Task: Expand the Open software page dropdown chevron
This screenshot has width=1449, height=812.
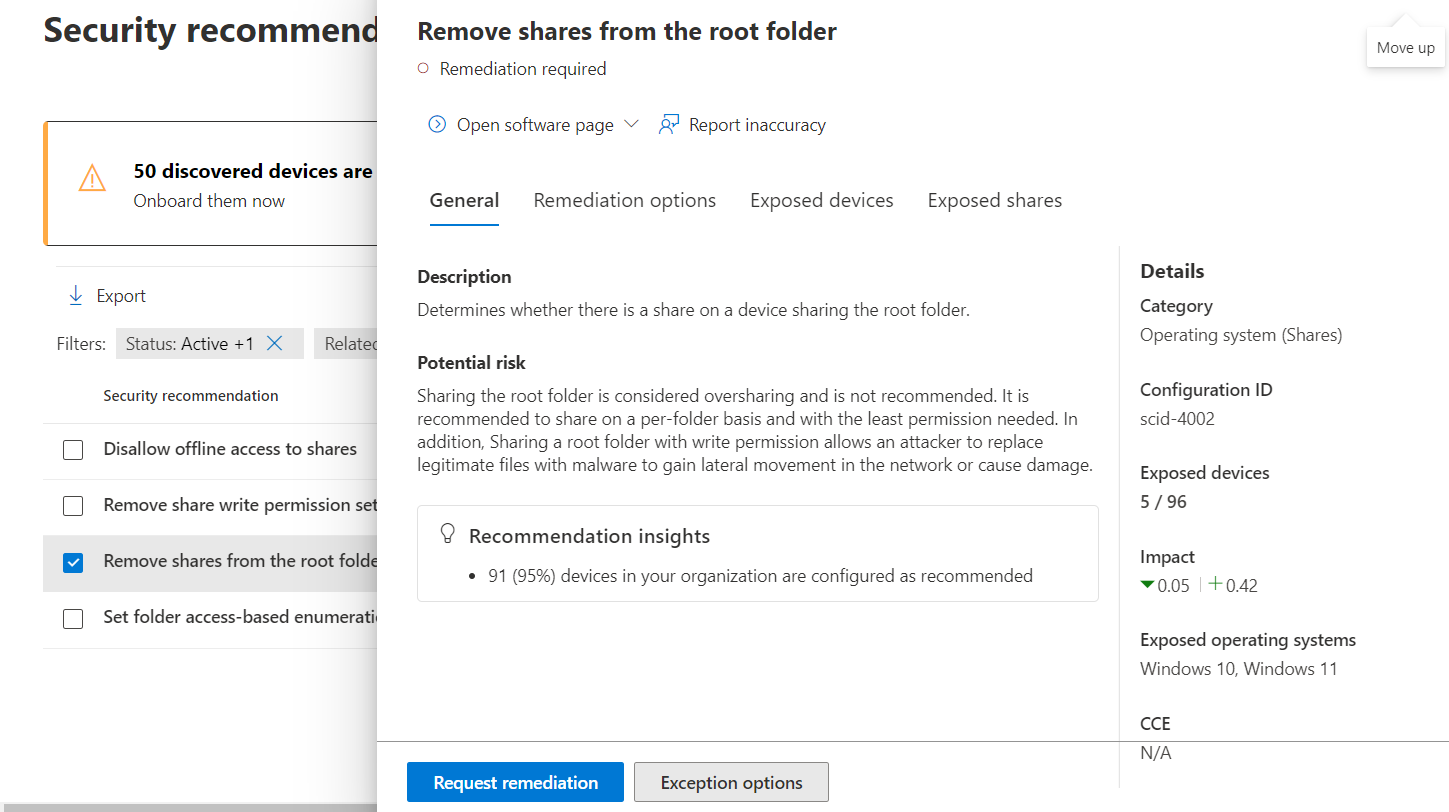Action: [x=631, y=125]
